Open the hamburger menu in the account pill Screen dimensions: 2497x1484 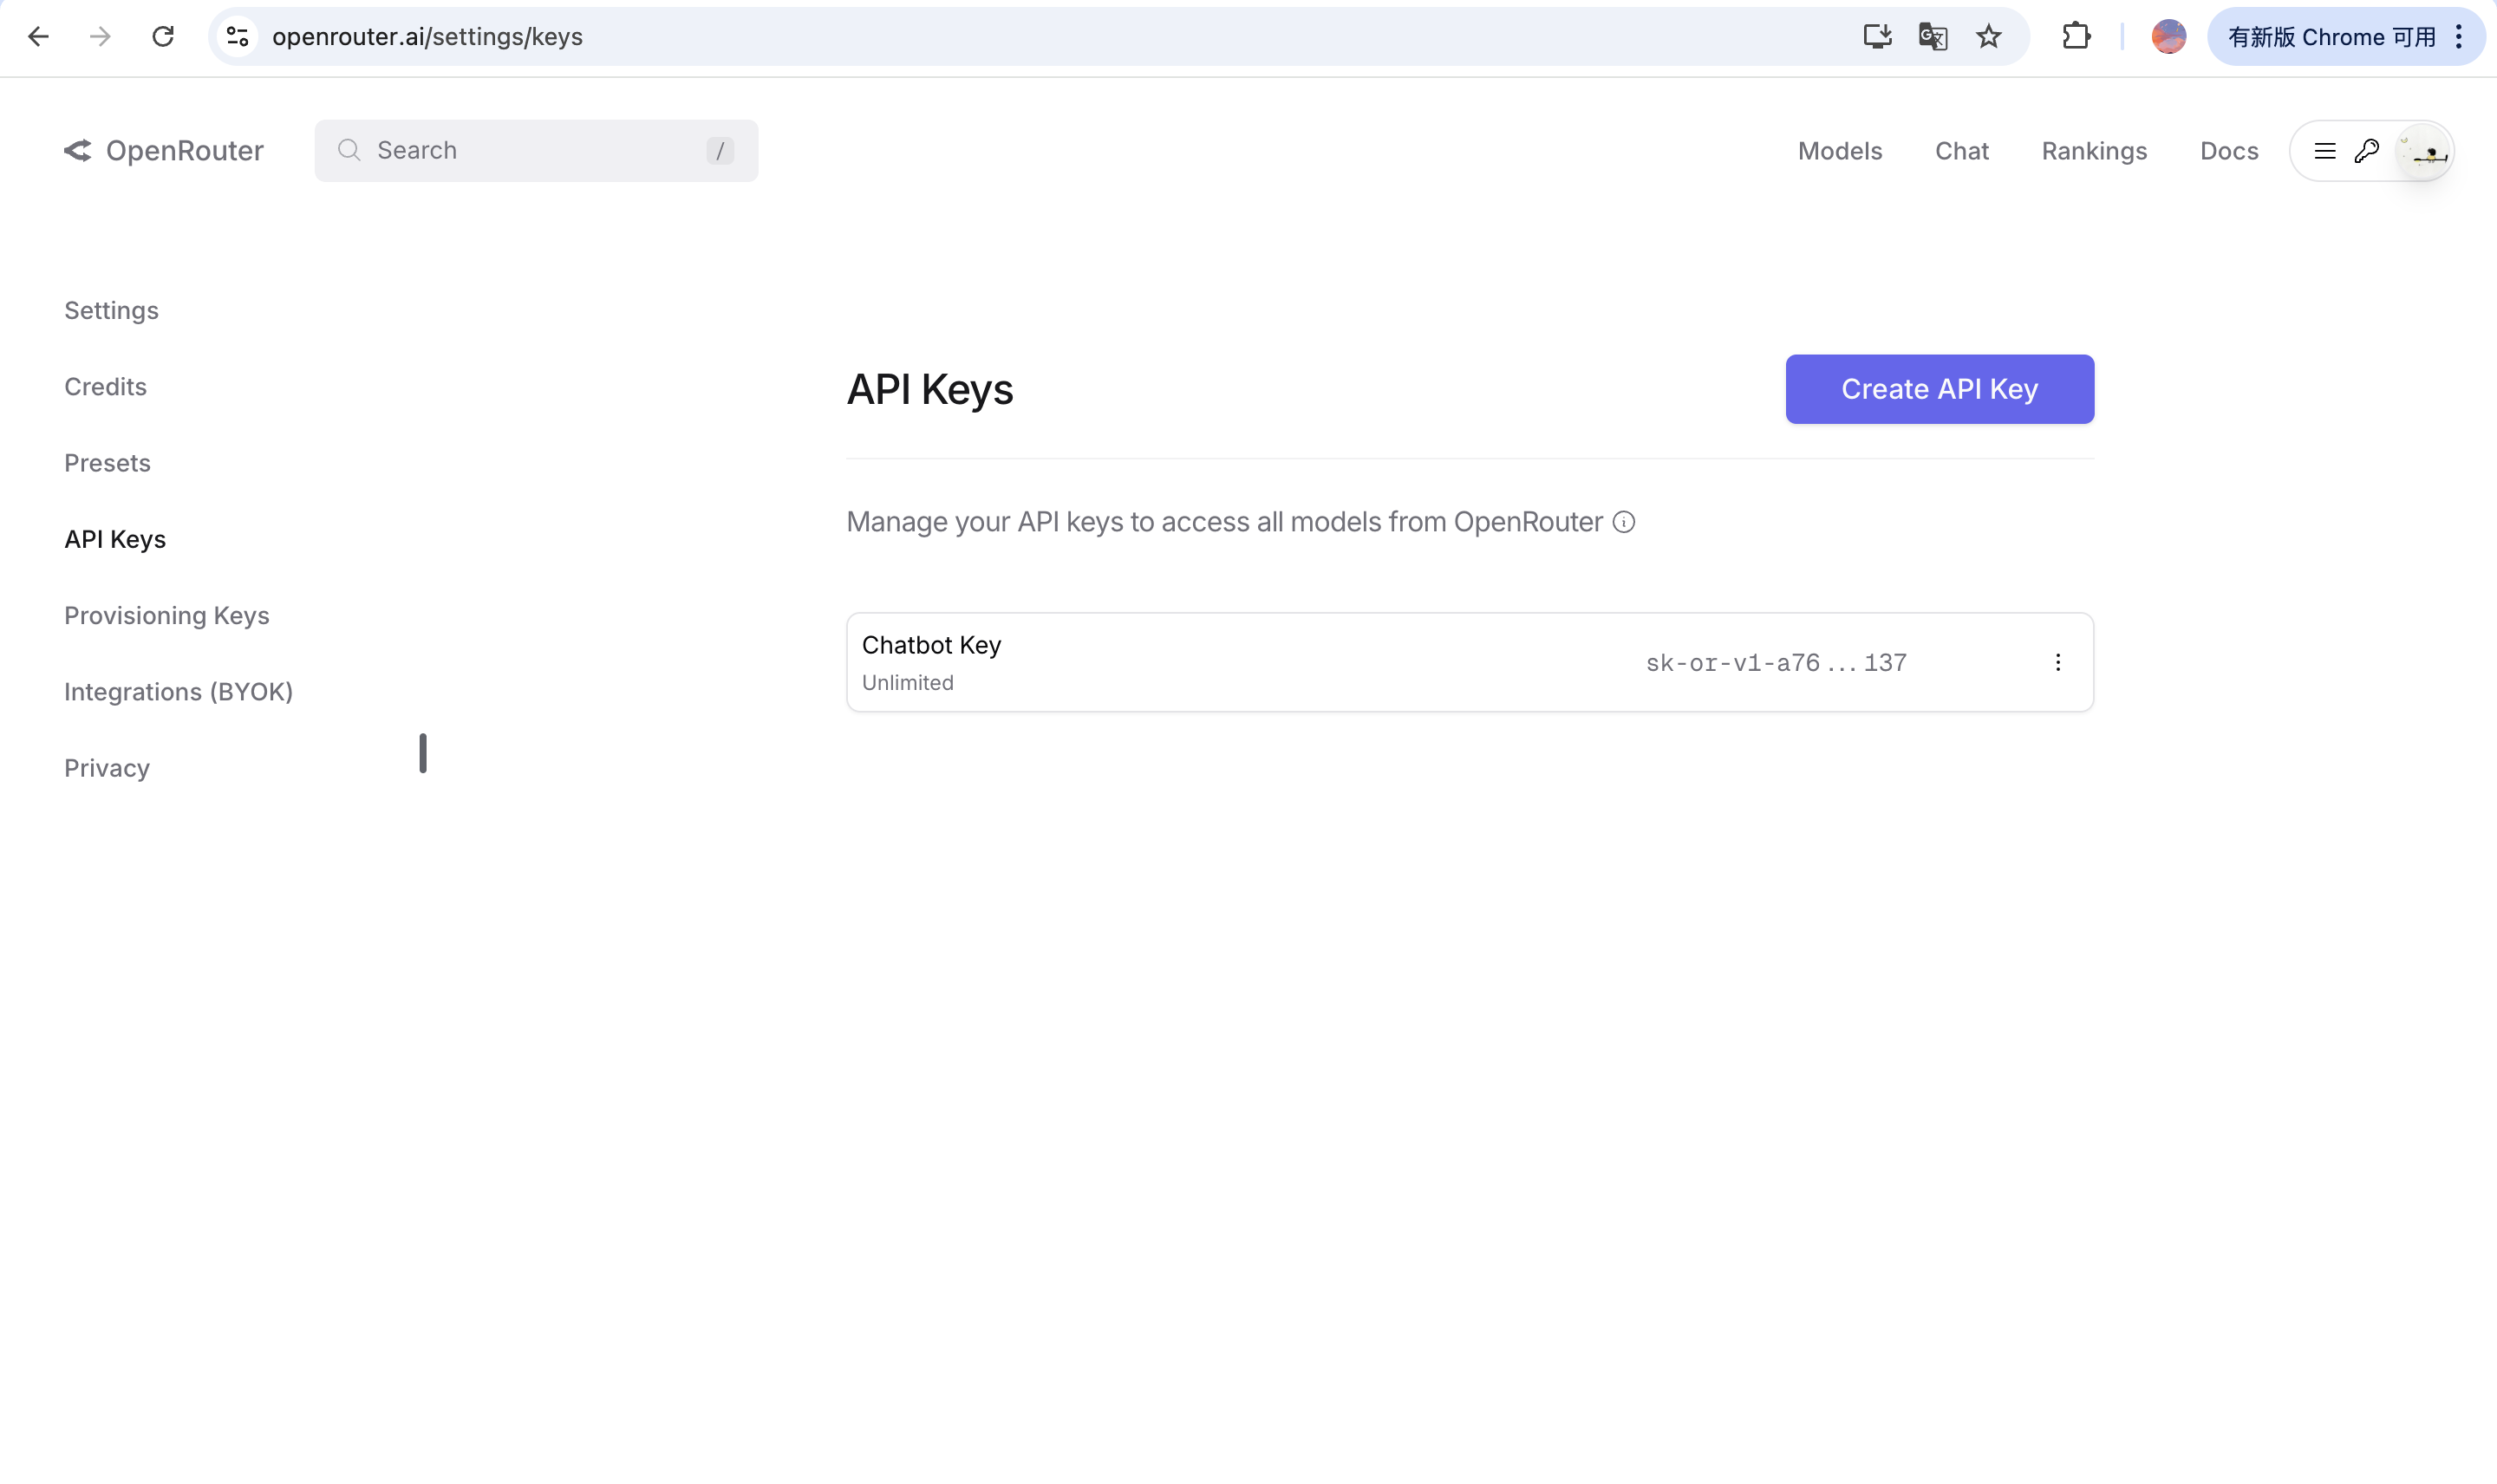(2325, 150)
